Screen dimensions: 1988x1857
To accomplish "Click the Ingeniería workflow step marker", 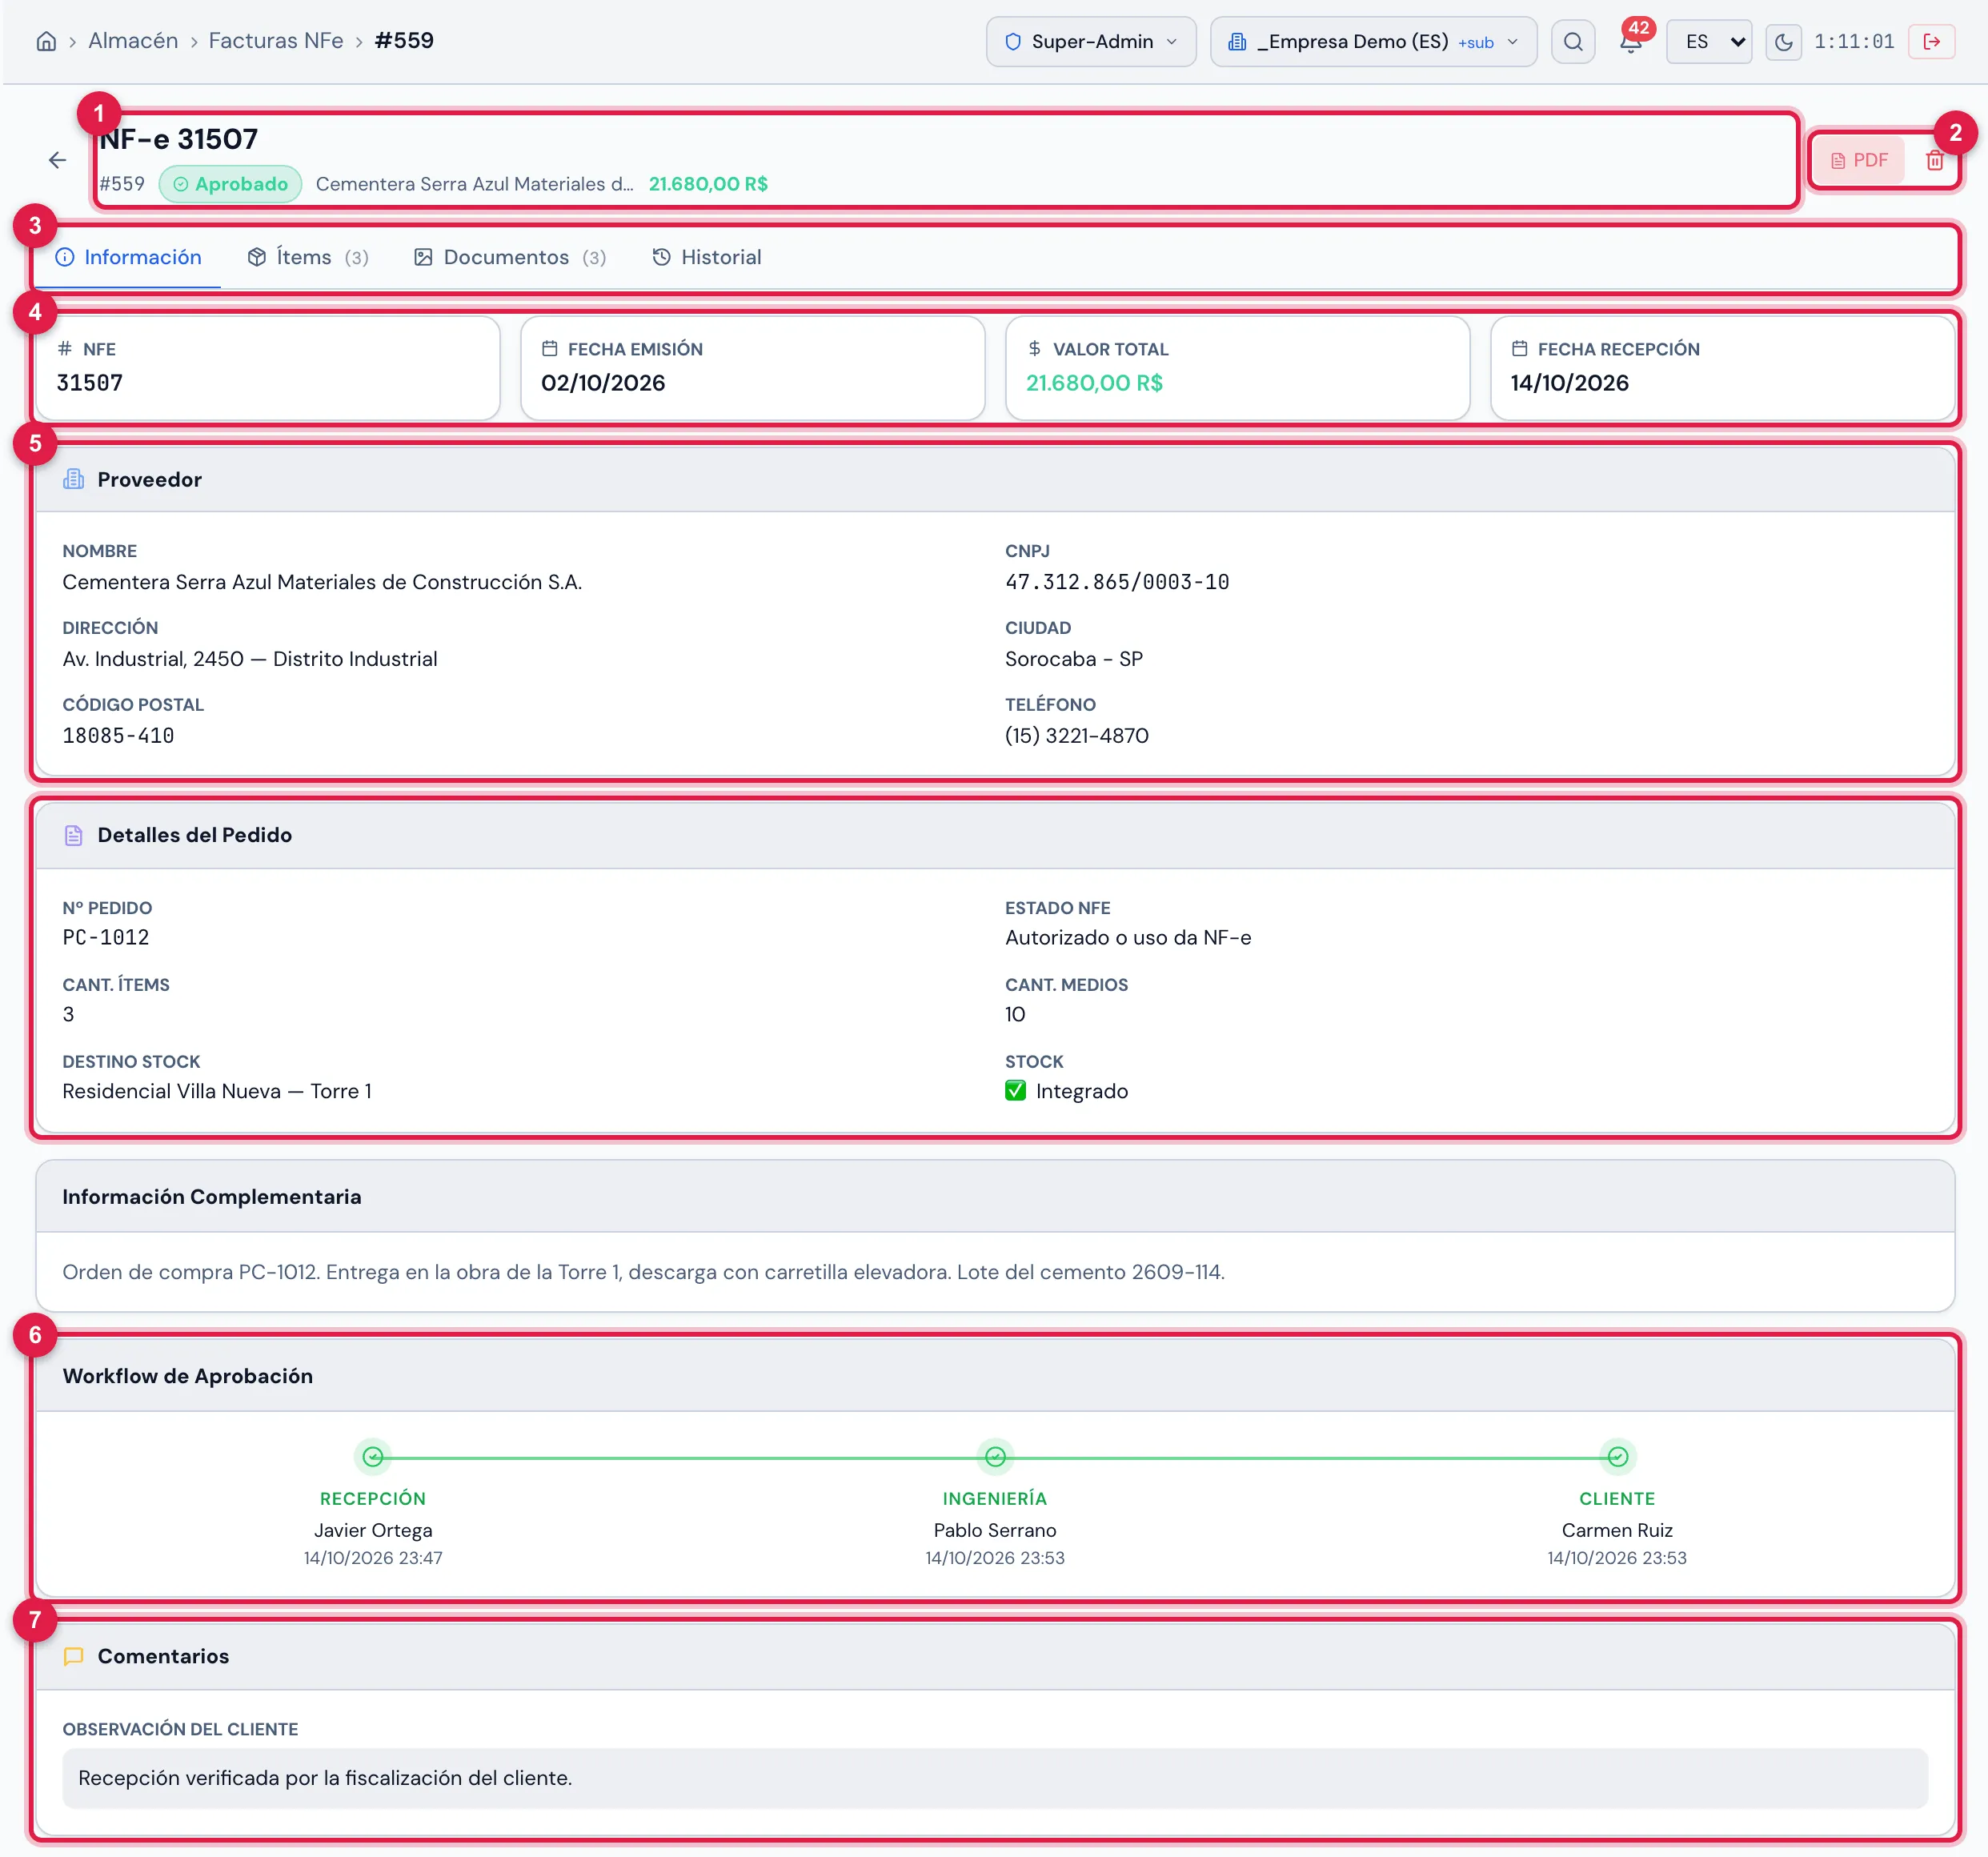I will [995, 1457].
